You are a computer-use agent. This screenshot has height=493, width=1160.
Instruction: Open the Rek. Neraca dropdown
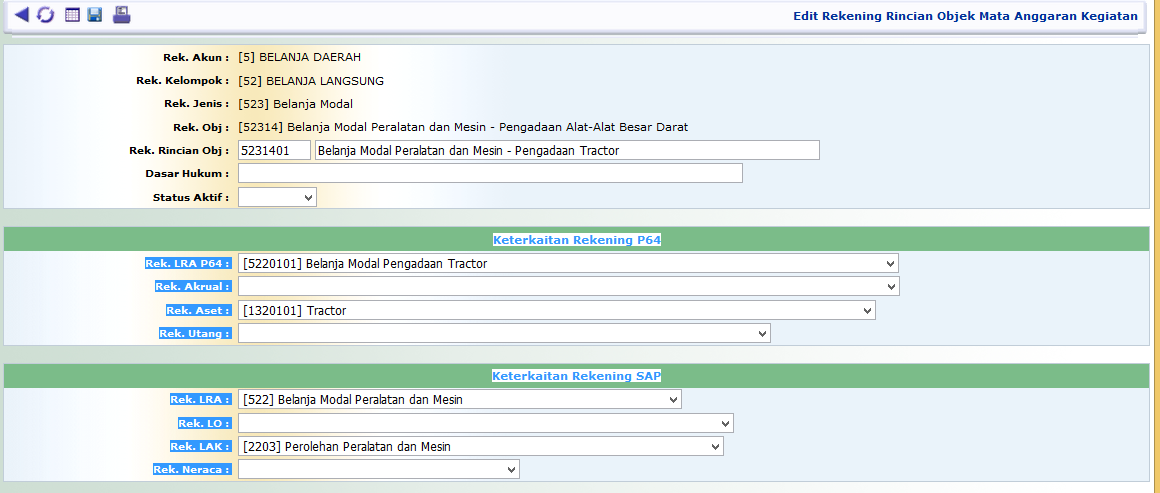(378, 469)
